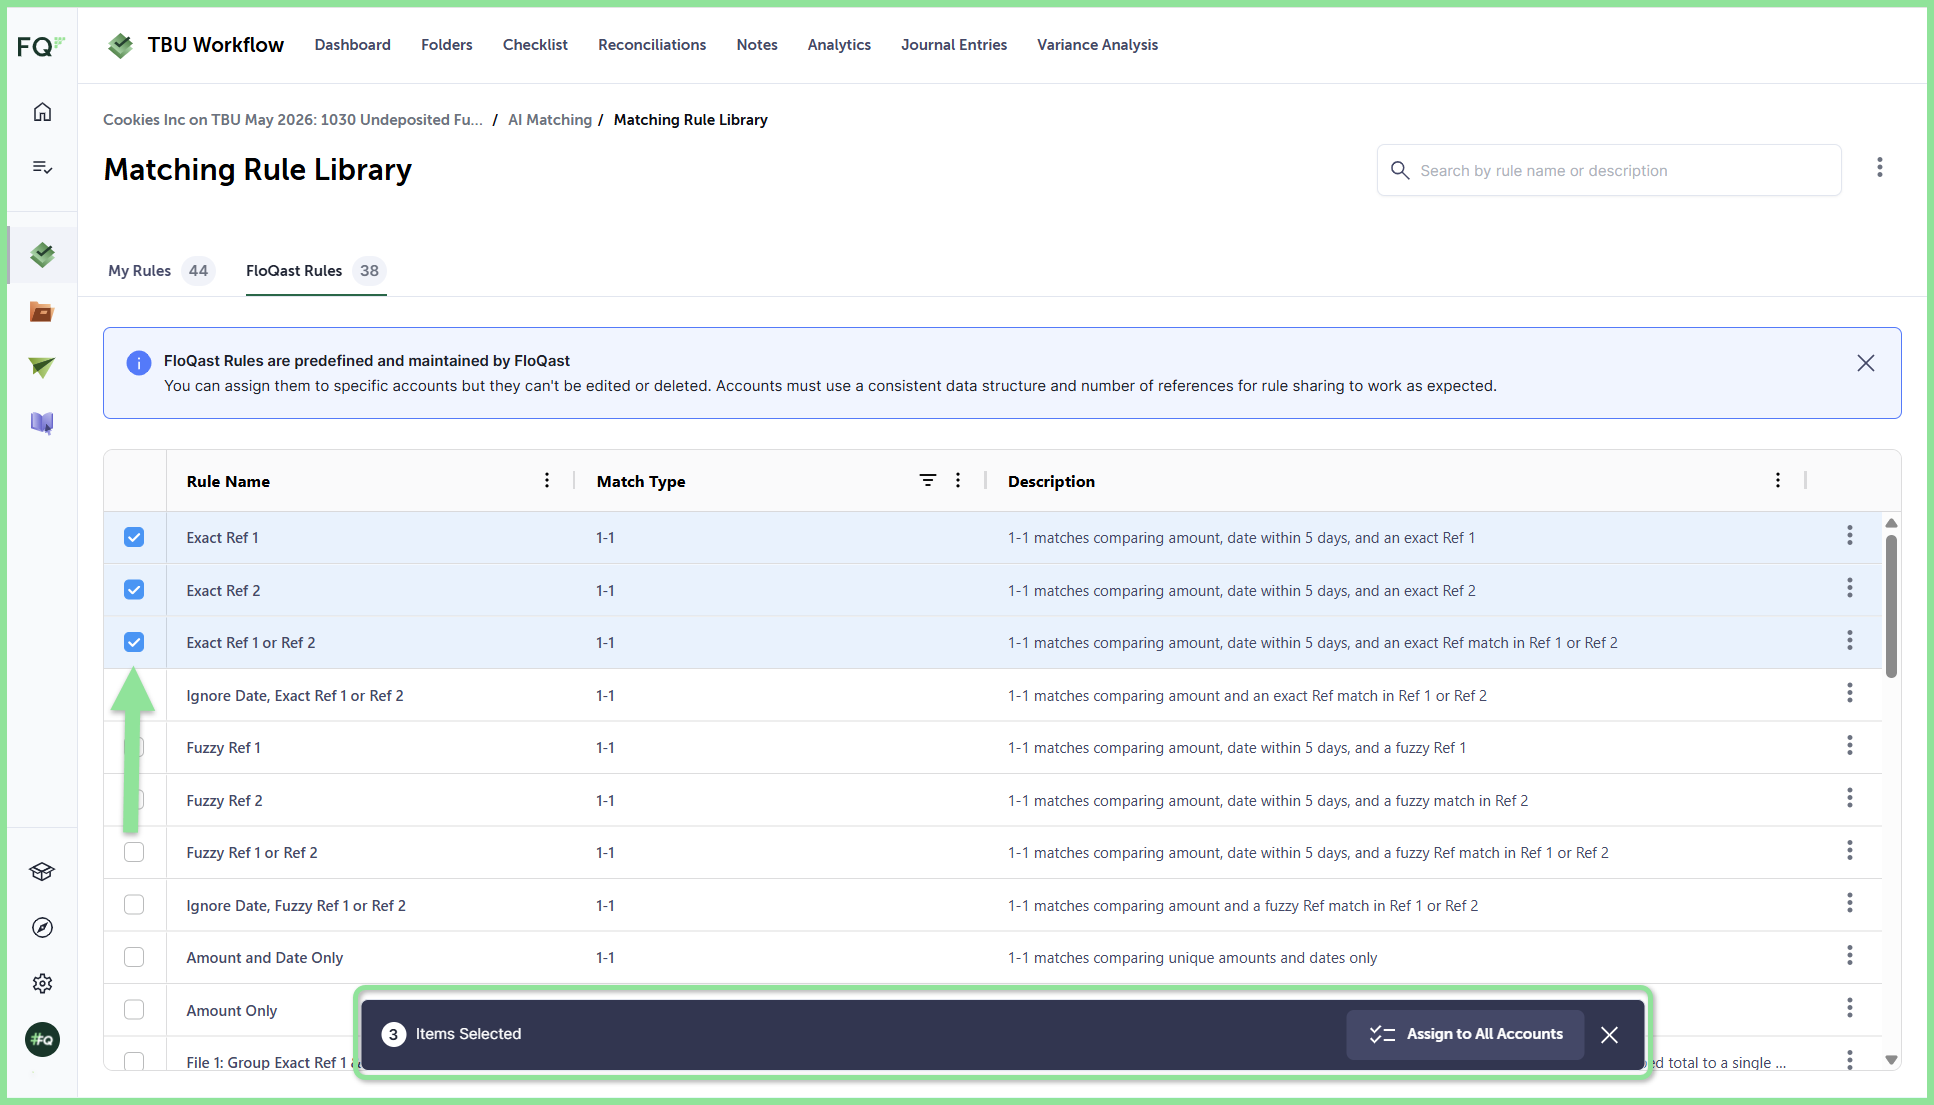The image size is (1934, 1105).
Task: Uncheck the Exact Ref 1 or Ref 2 checkbox
Action: pos(134,642)
